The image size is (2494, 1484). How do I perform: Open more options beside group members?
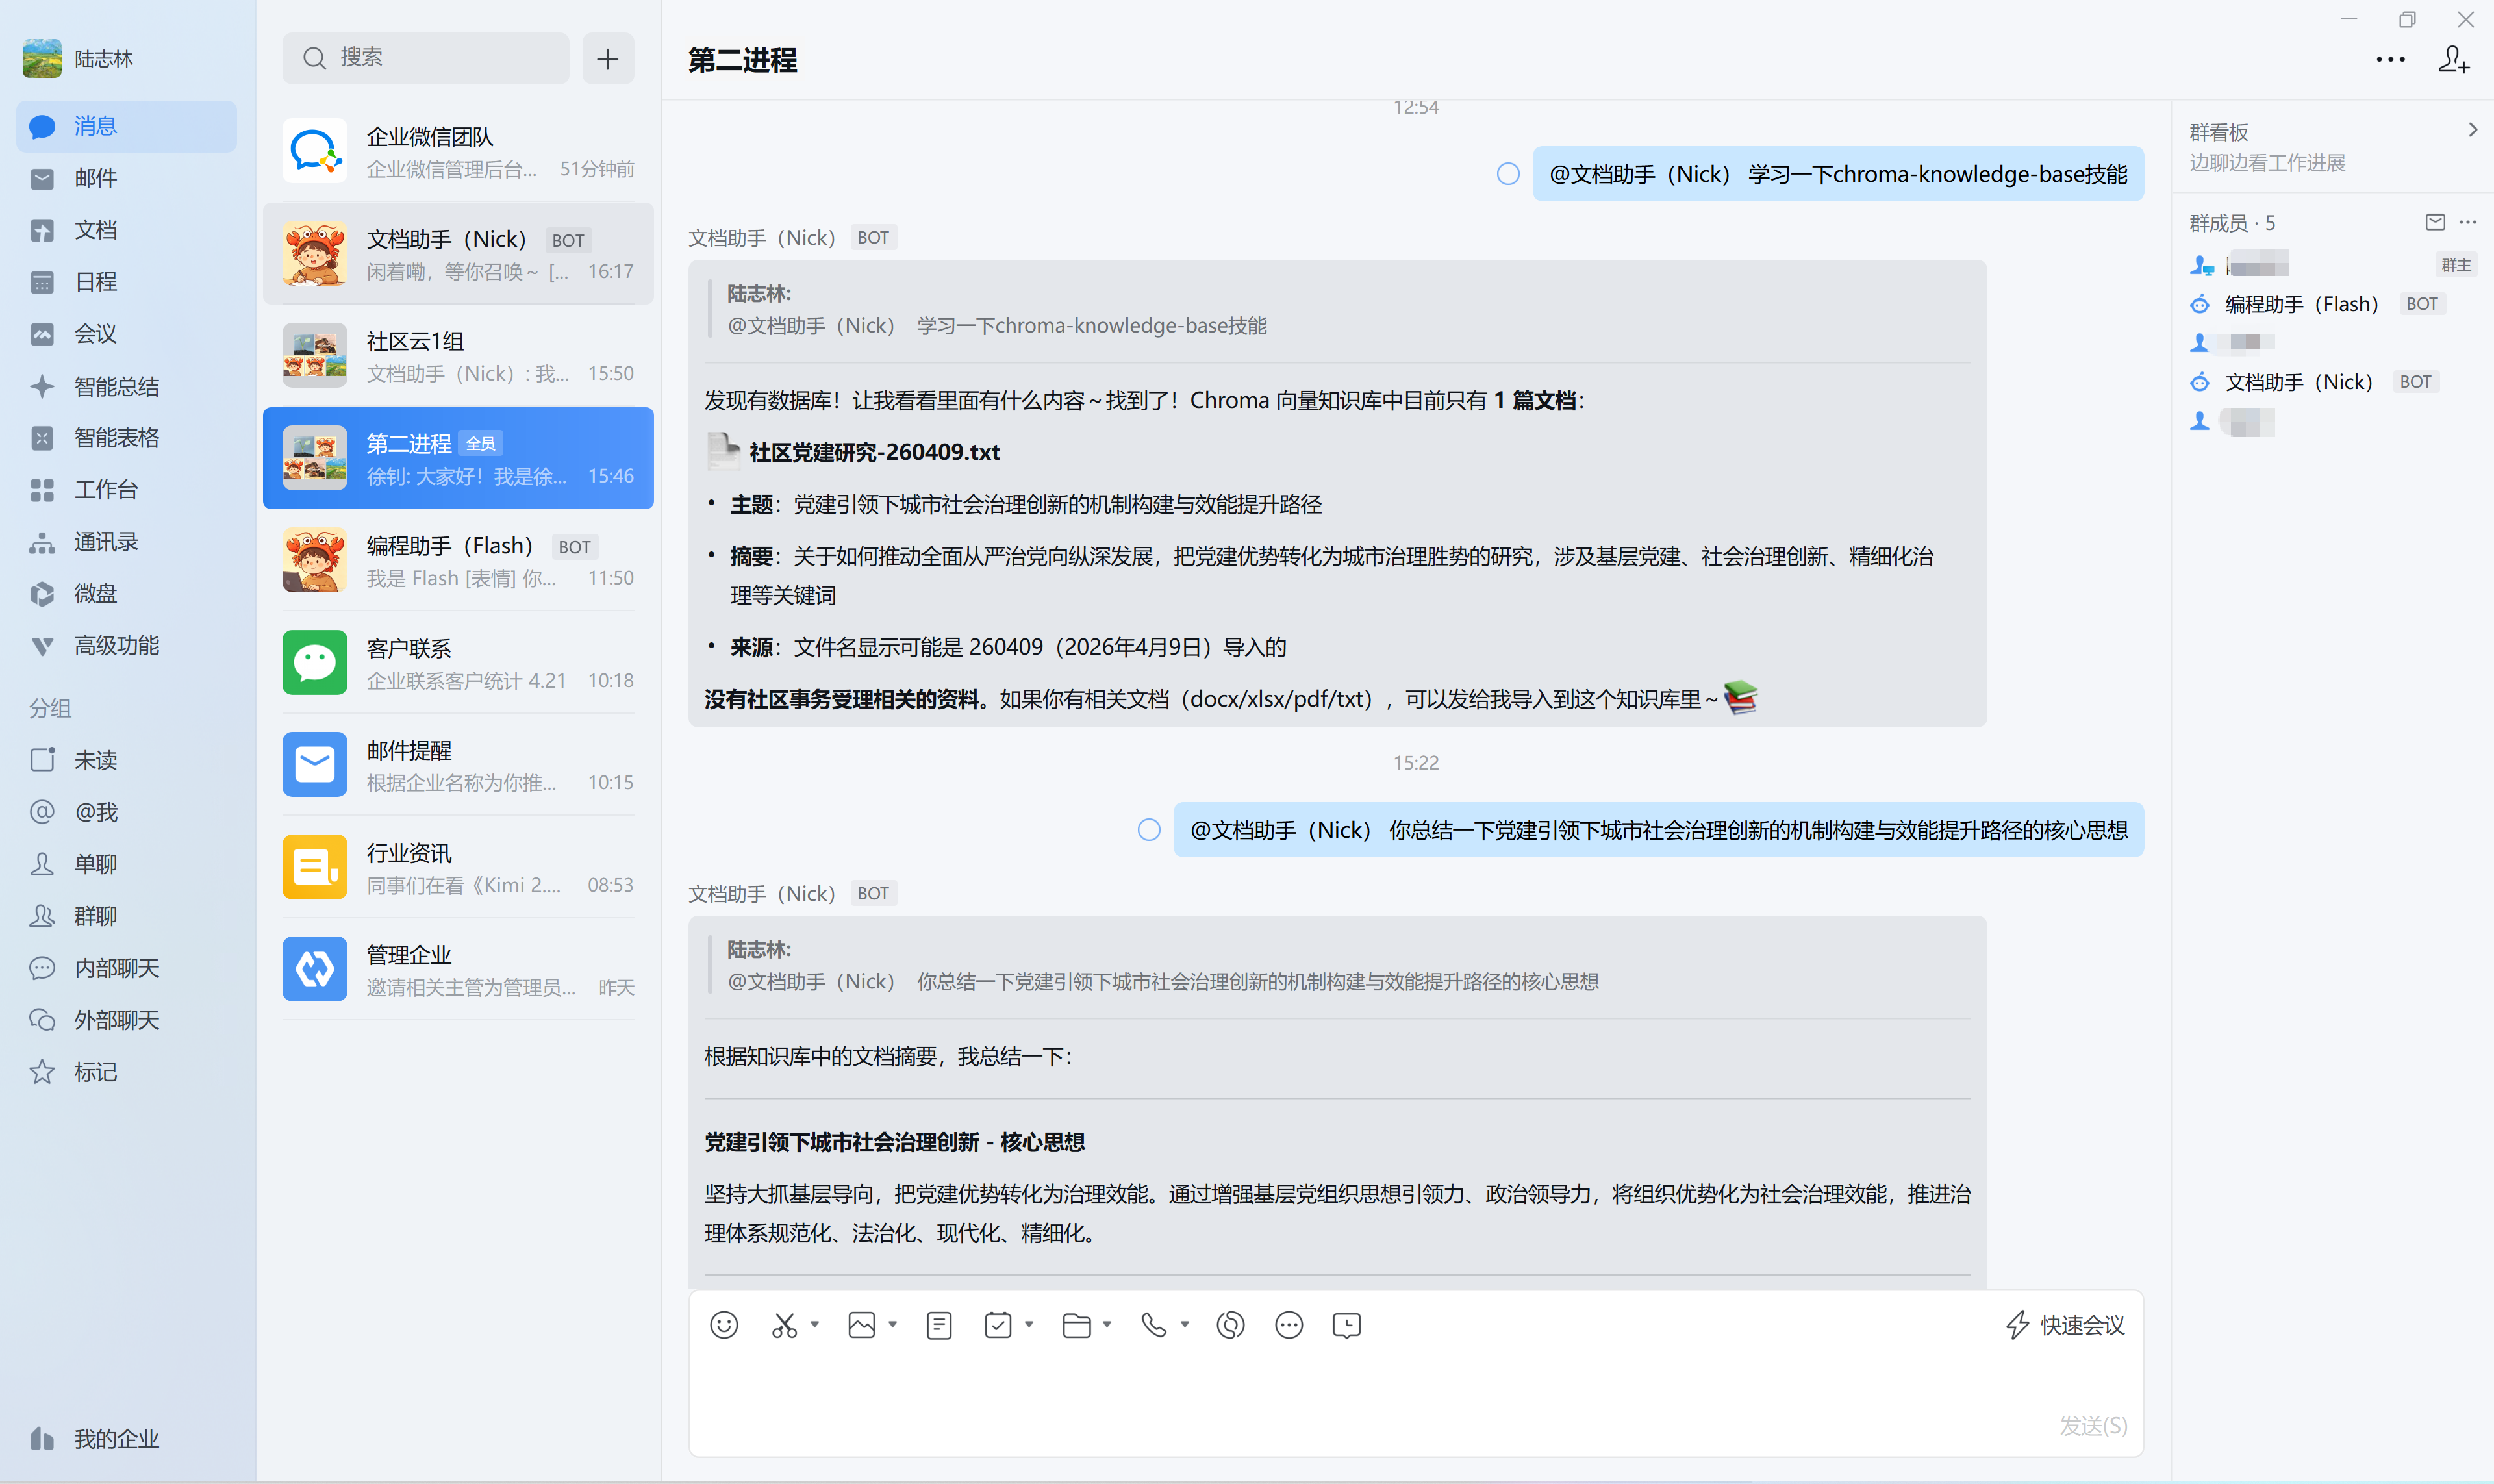tap(2468, 222)
